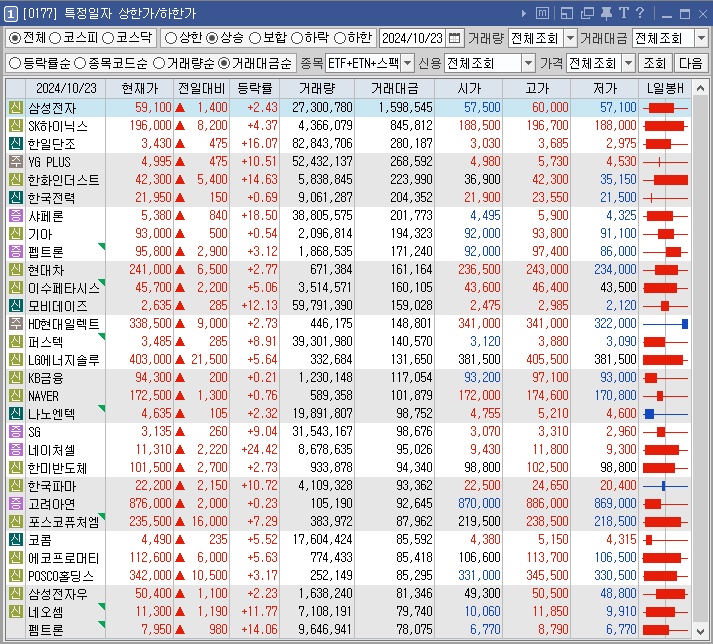Click the vertical scrollbar track

(x=700, y=359)
